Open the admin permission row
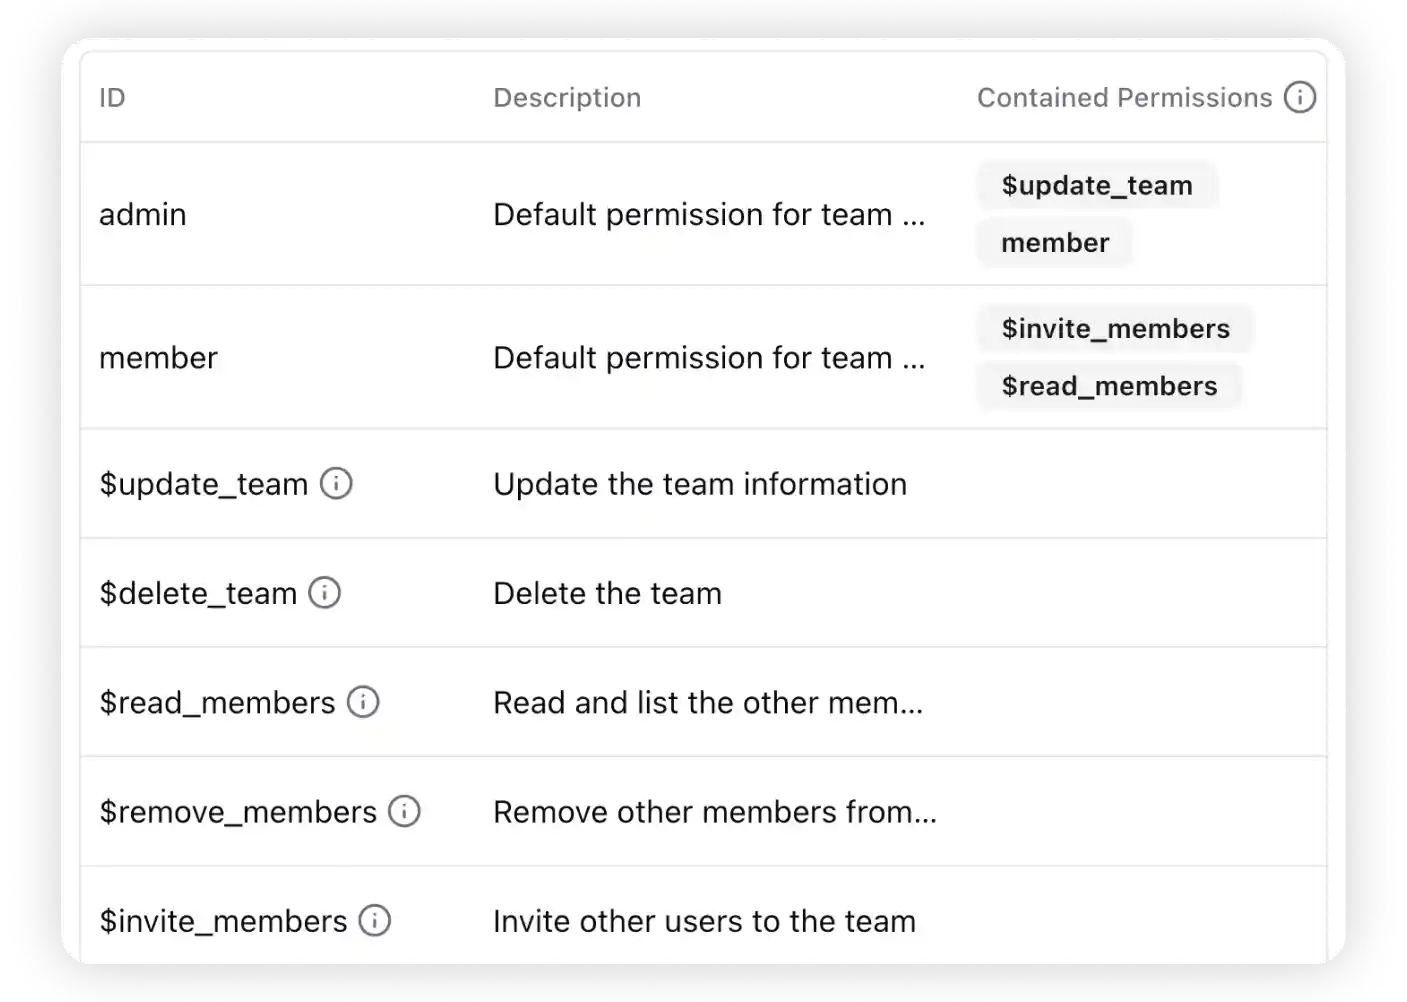 143,214
